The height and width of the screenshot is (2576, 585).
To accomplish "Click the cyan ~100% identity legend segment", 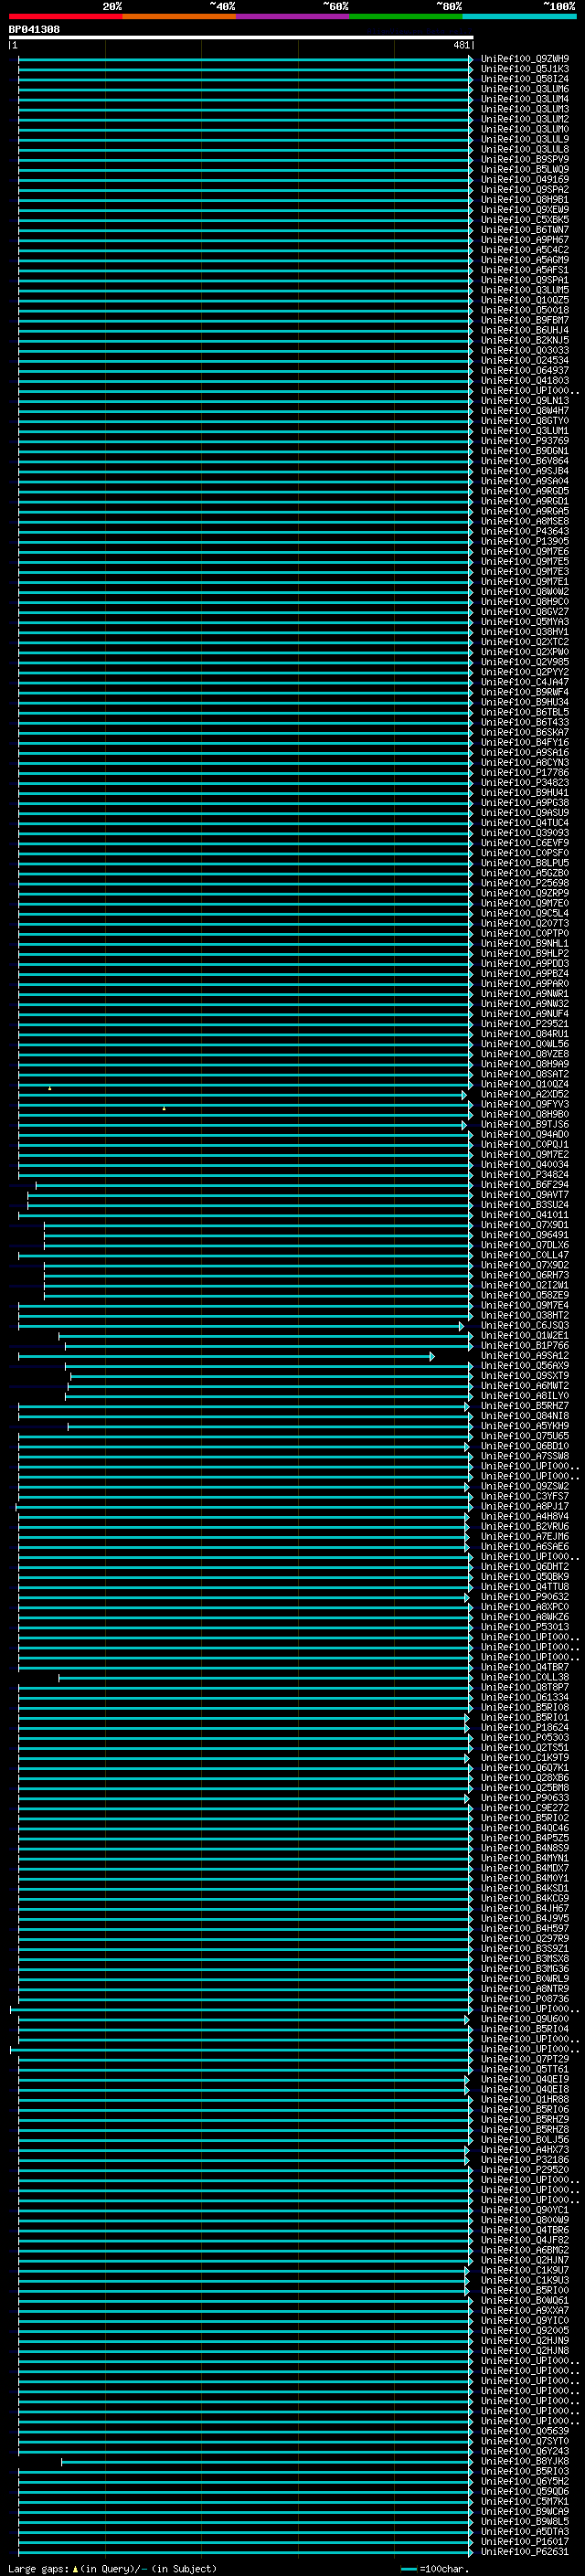I will [x=520, y=16].
